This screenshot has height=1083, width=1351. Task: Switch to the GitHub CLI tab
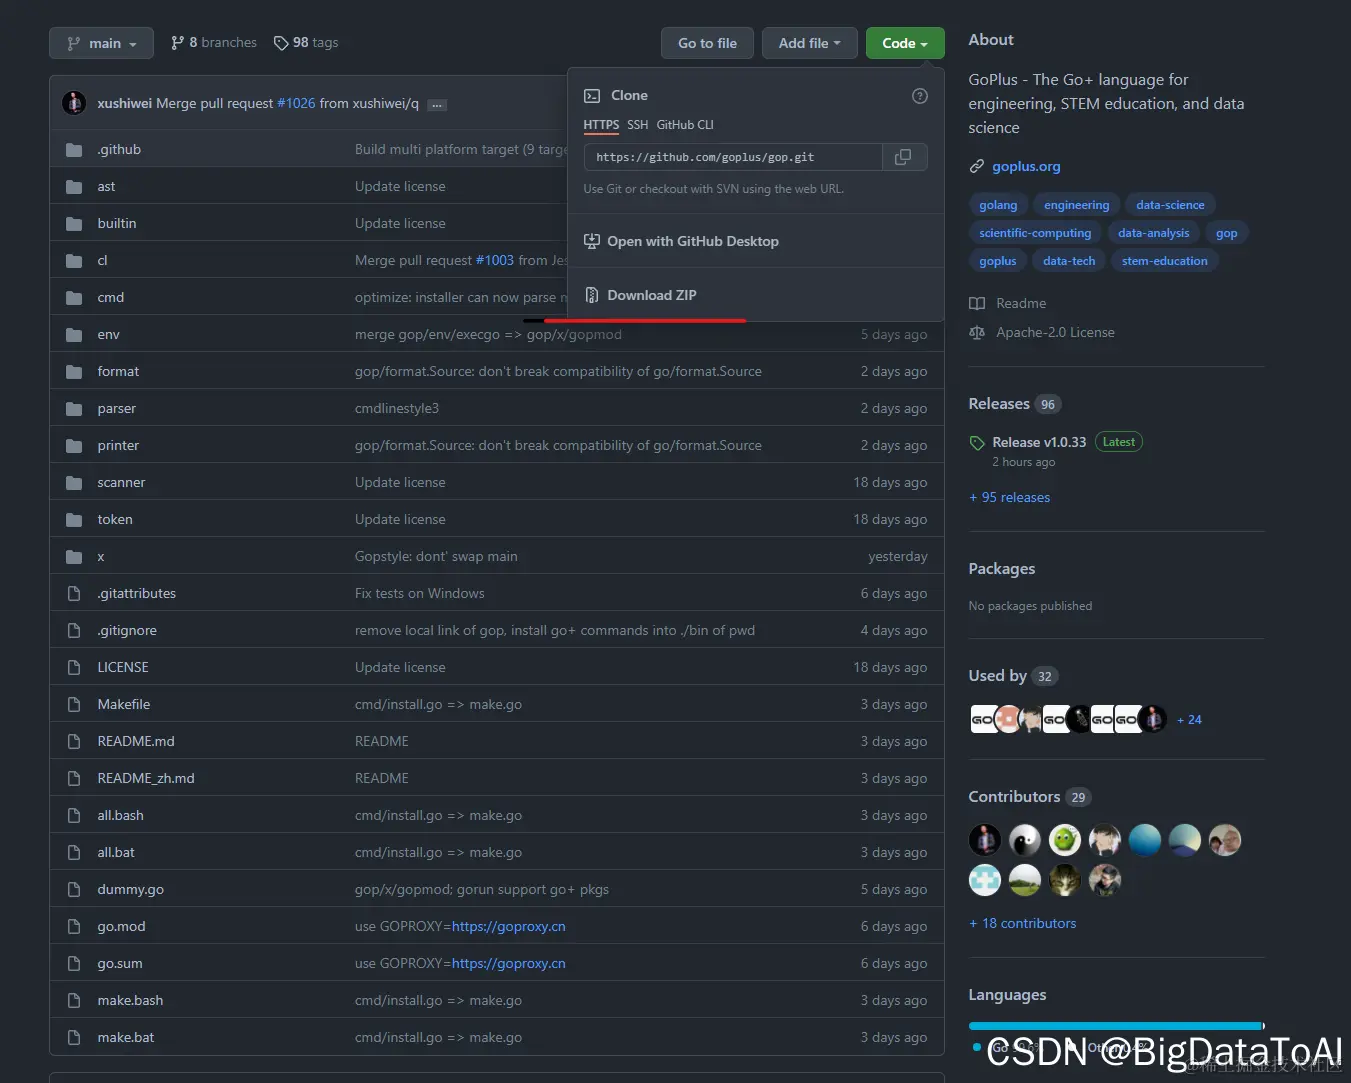point(685,125)
